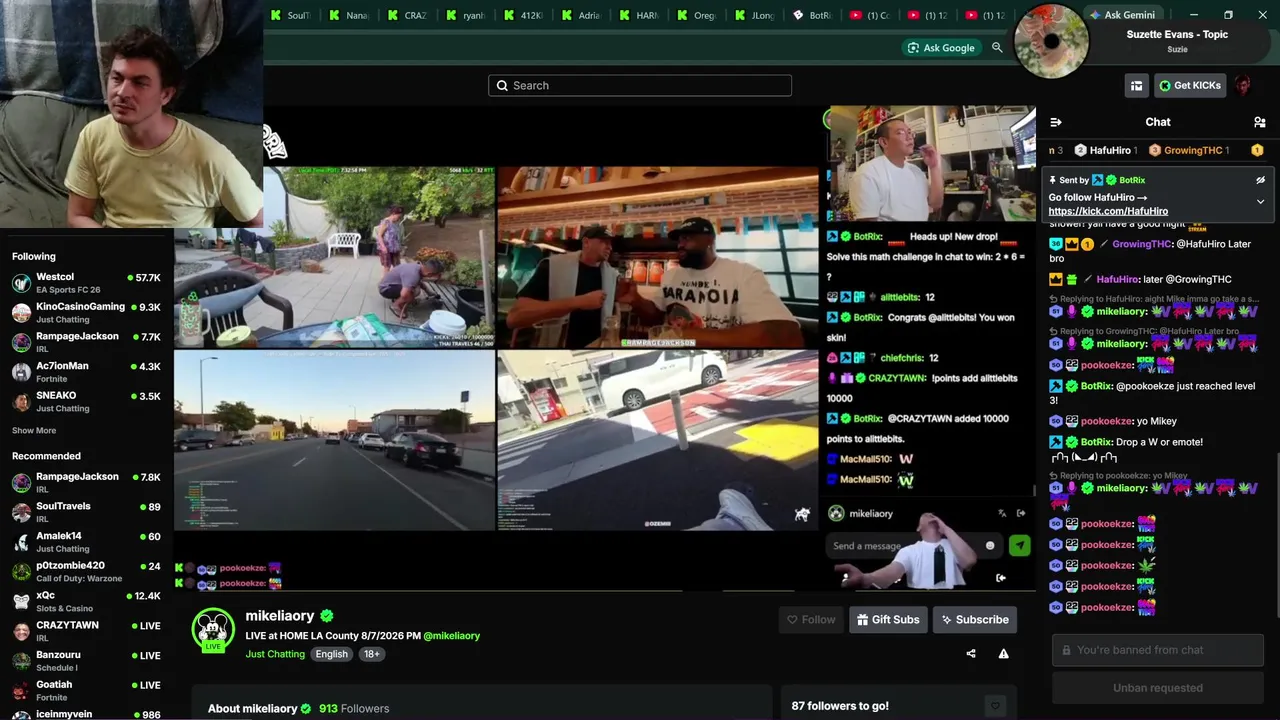
Task: Open the profile avatar menu in Kick header
Action: 1243,86
